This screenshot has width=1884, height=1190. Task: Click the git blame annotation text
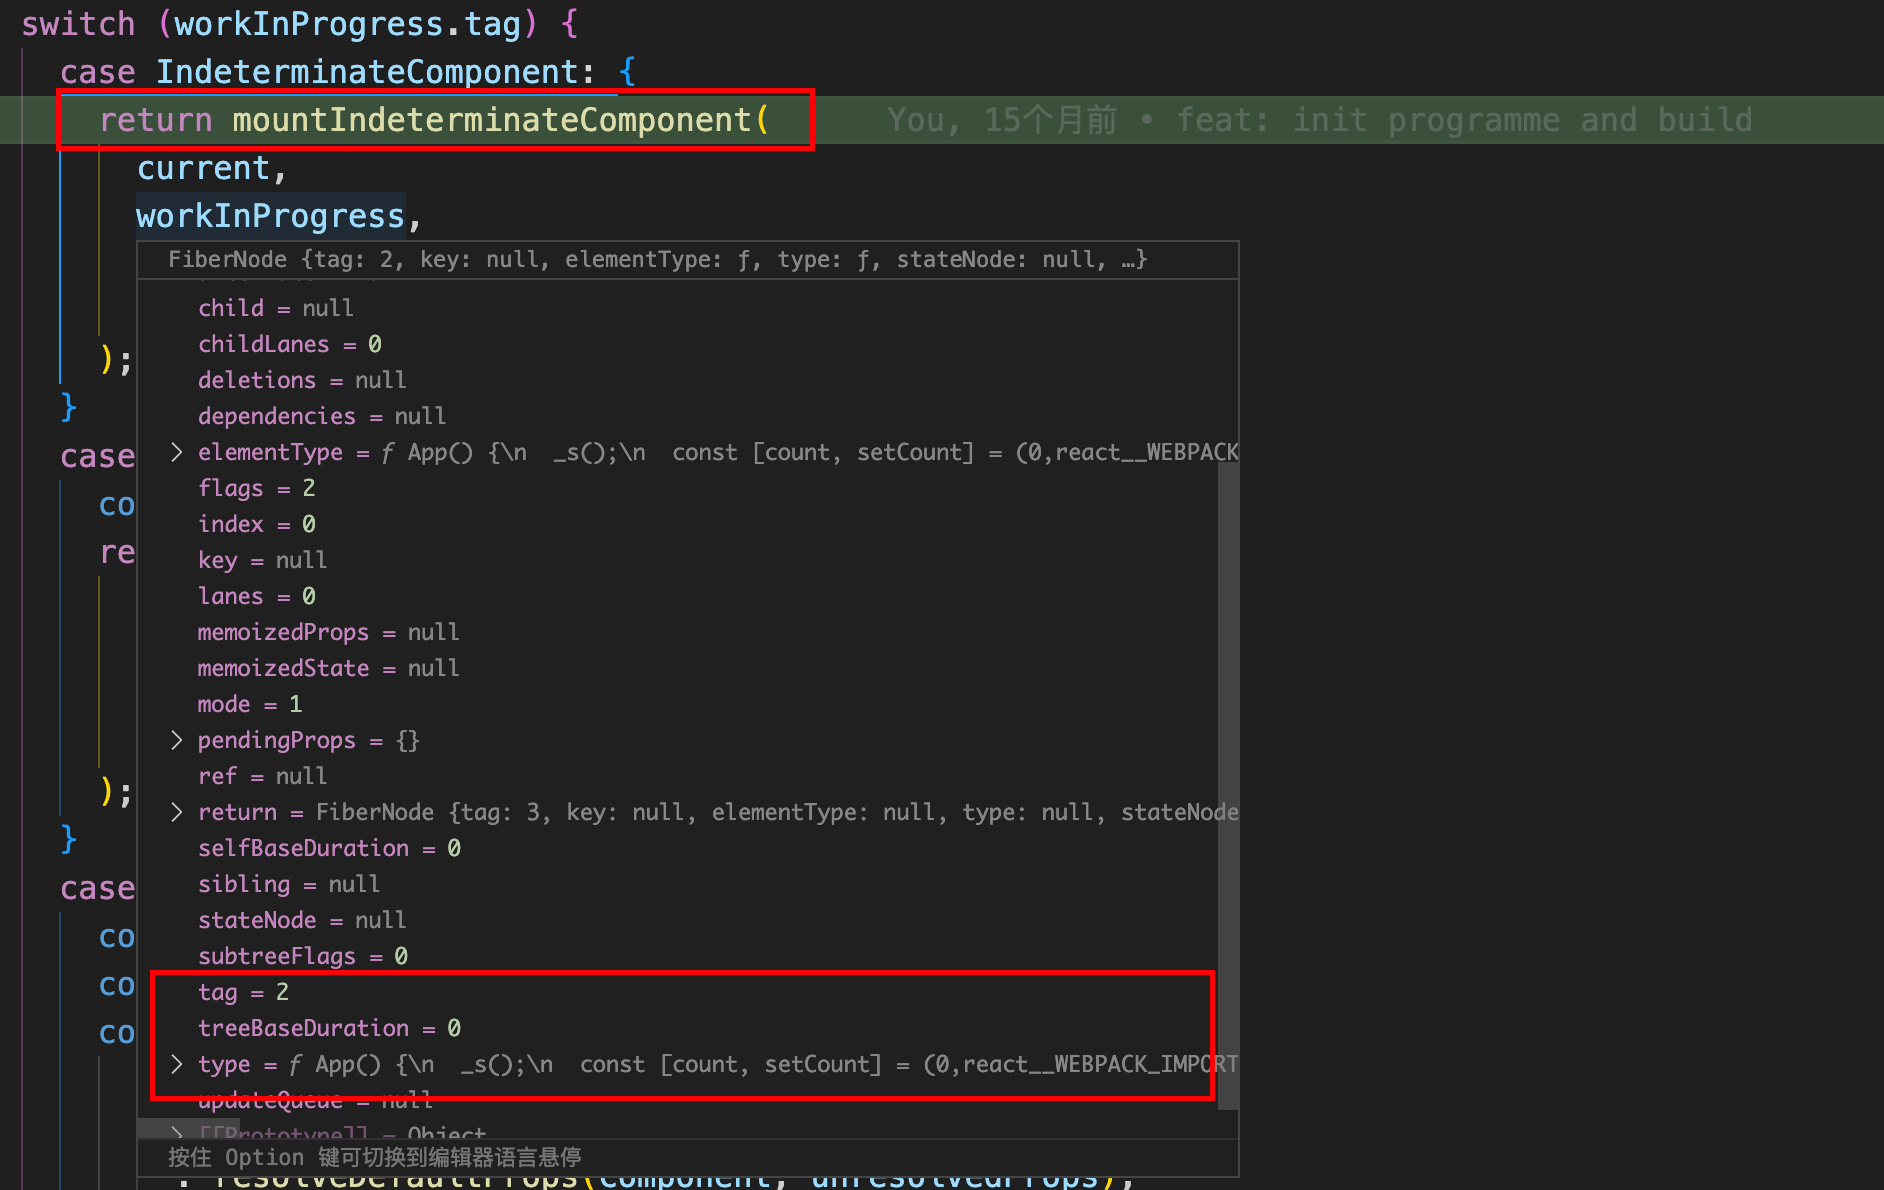(x=1318, y=120)
